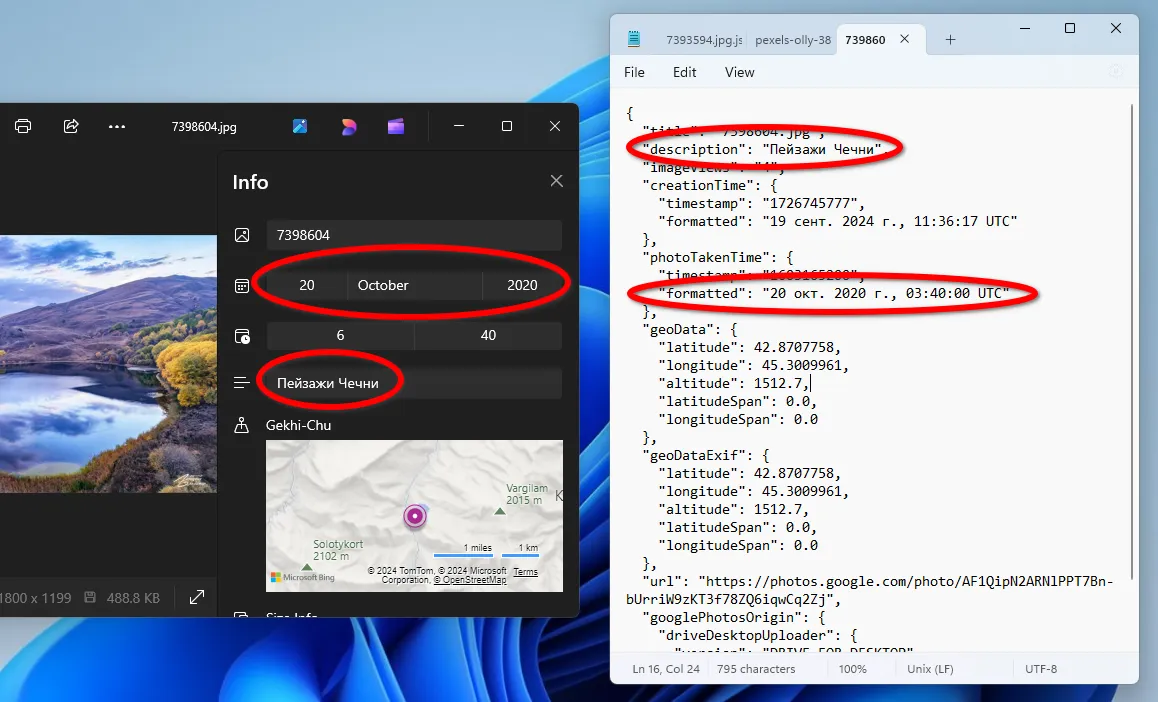The height and width of the screenshot is (702, 1158).
Task: Close the Info panel
Action: (557, 181)
